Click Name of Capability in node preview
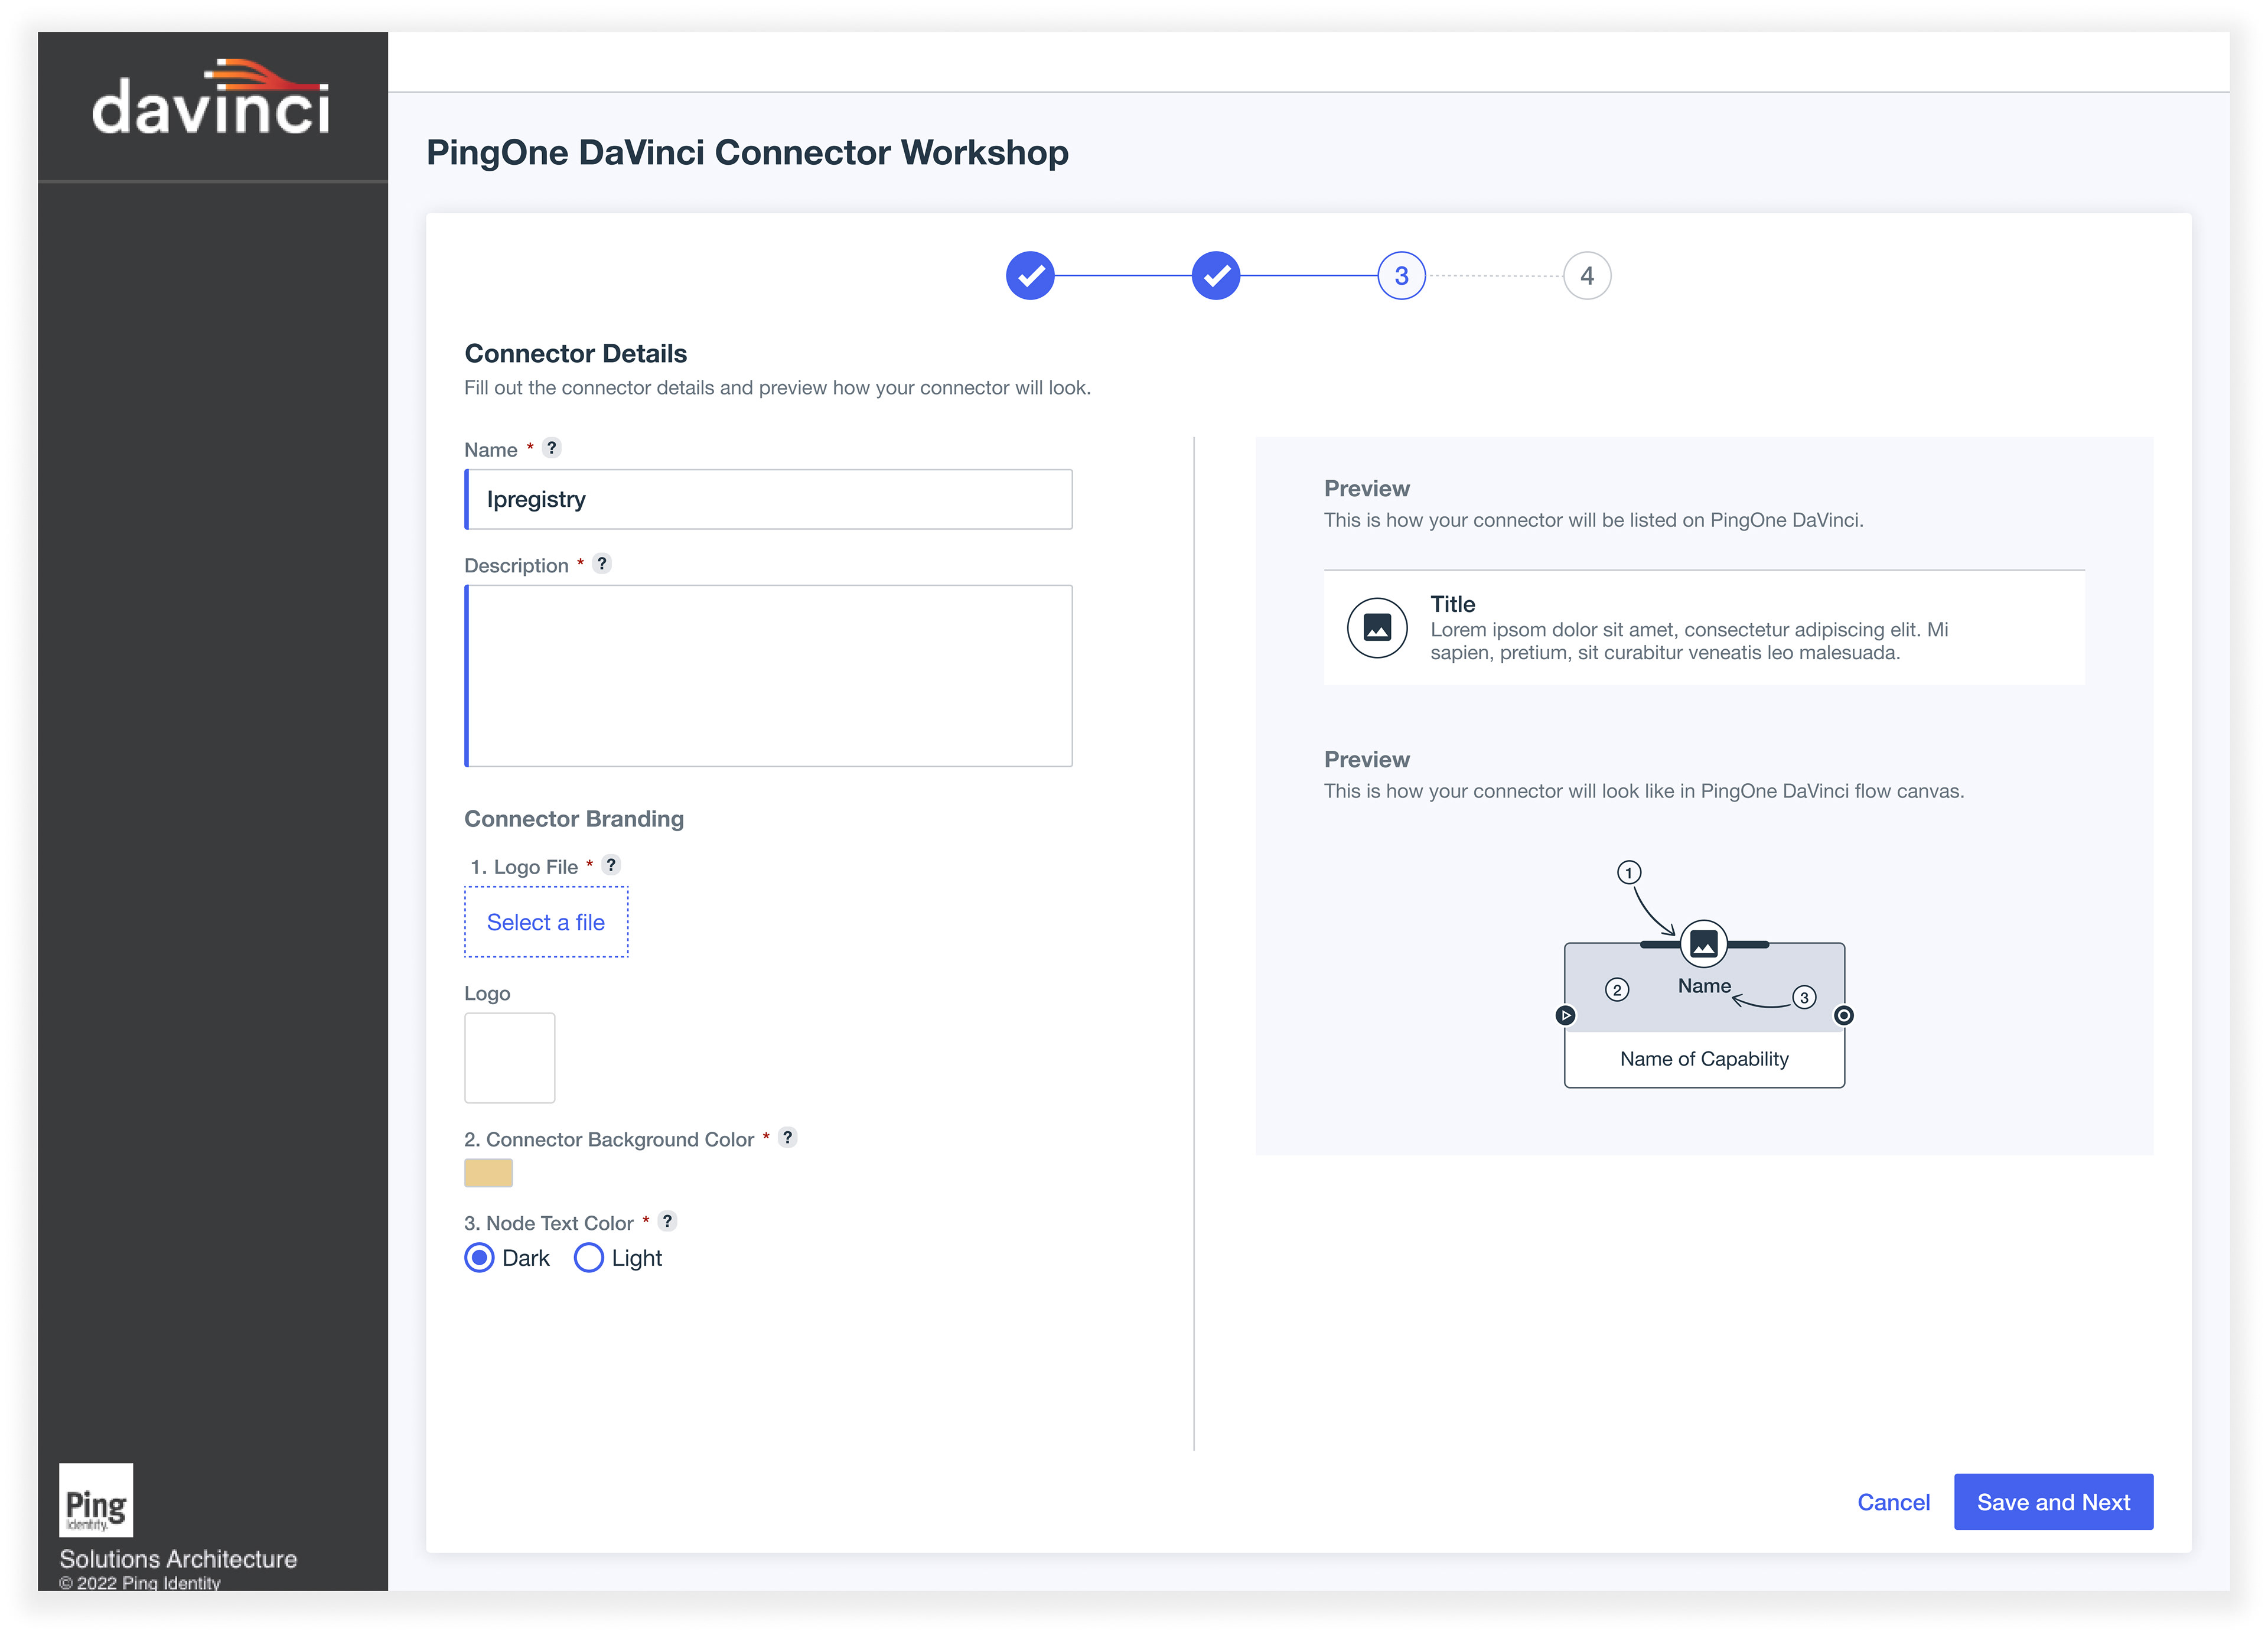The image size is (2268, 1635). click(1704, 1059)
